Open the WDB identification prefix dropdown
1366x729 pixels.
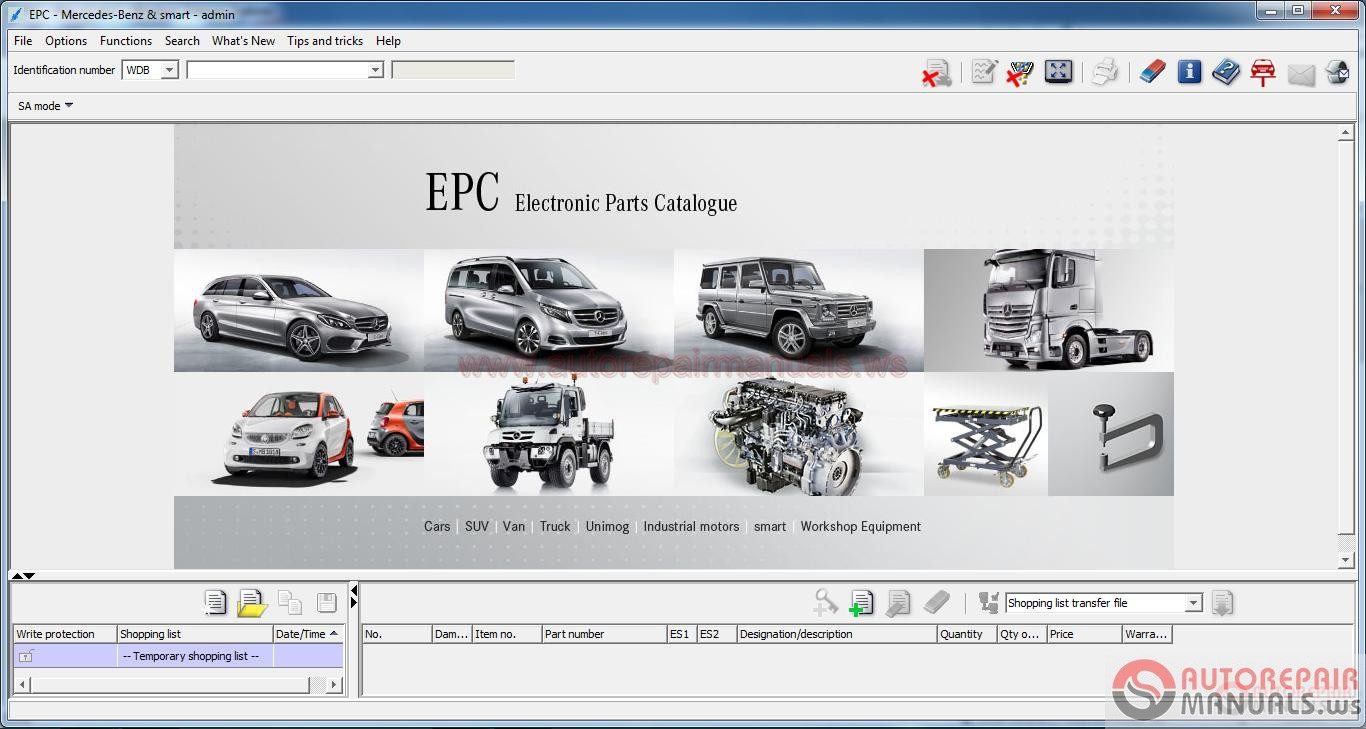(x=169, y=70)
